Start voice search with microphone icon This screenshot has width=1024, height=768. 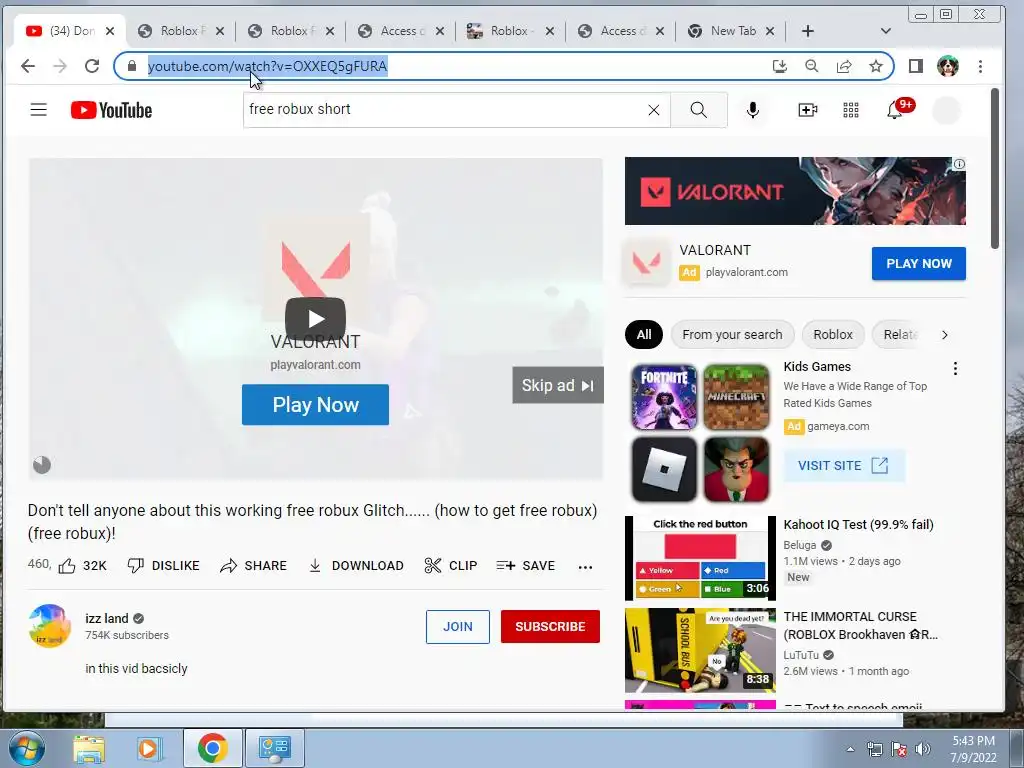[753, 110]
